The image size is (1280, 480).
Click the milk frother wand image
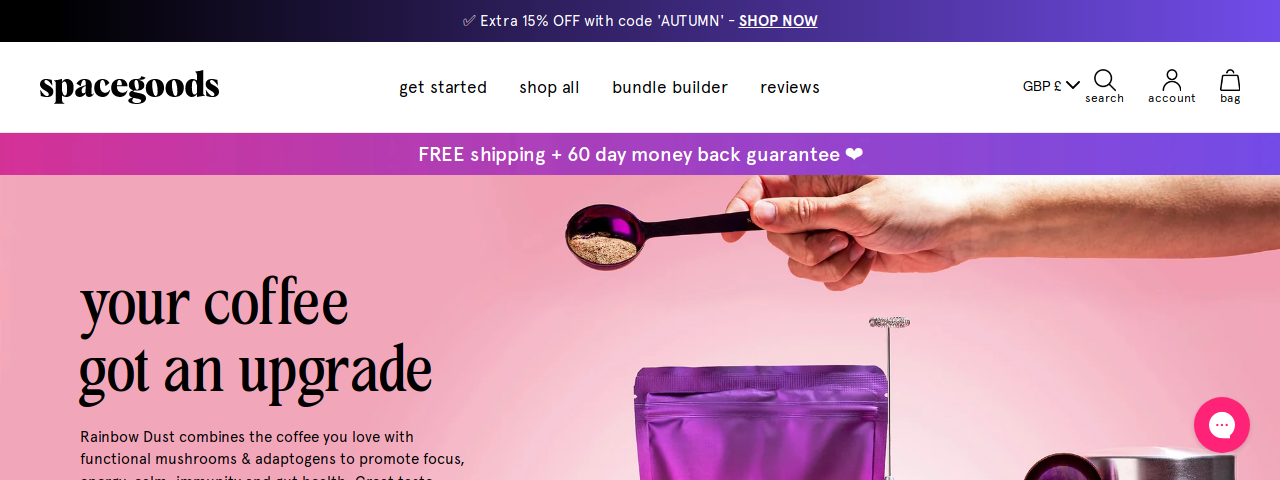(889, 397)
